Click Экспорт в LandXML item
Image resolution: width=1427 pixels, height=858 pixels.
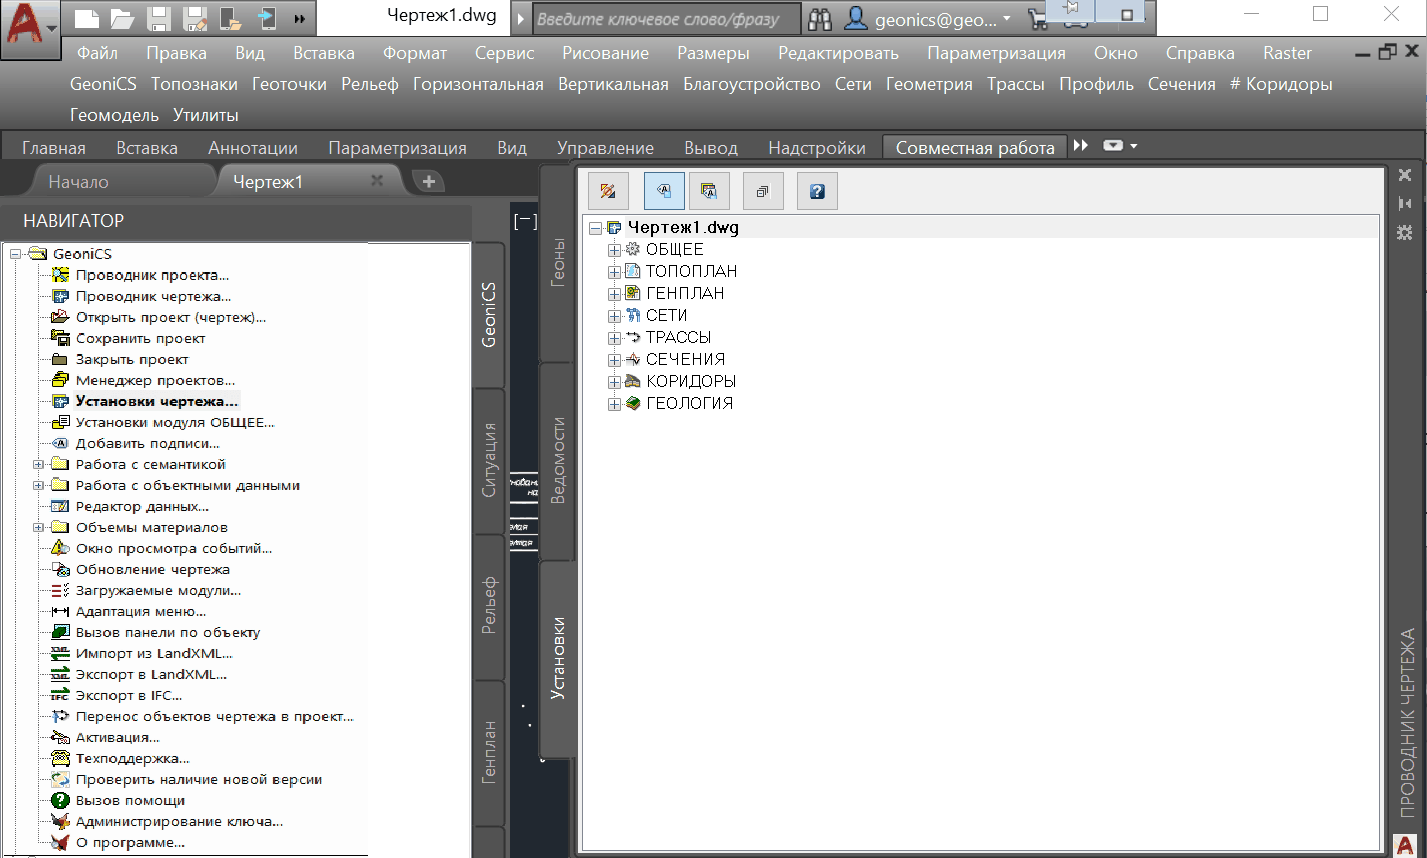pyautogui.click(x=151, y=675)
